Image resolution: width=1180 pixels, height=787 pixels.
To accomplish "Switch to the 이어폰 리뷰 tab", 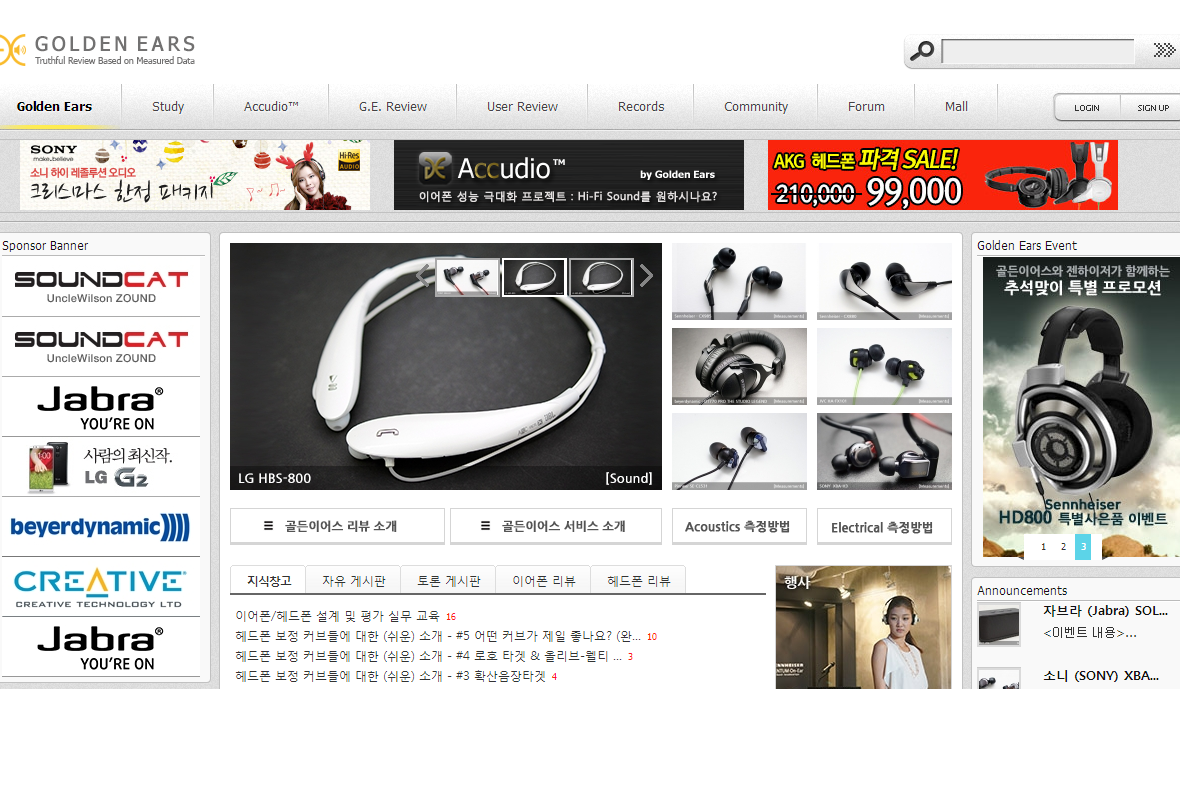I will click(543, 581).
